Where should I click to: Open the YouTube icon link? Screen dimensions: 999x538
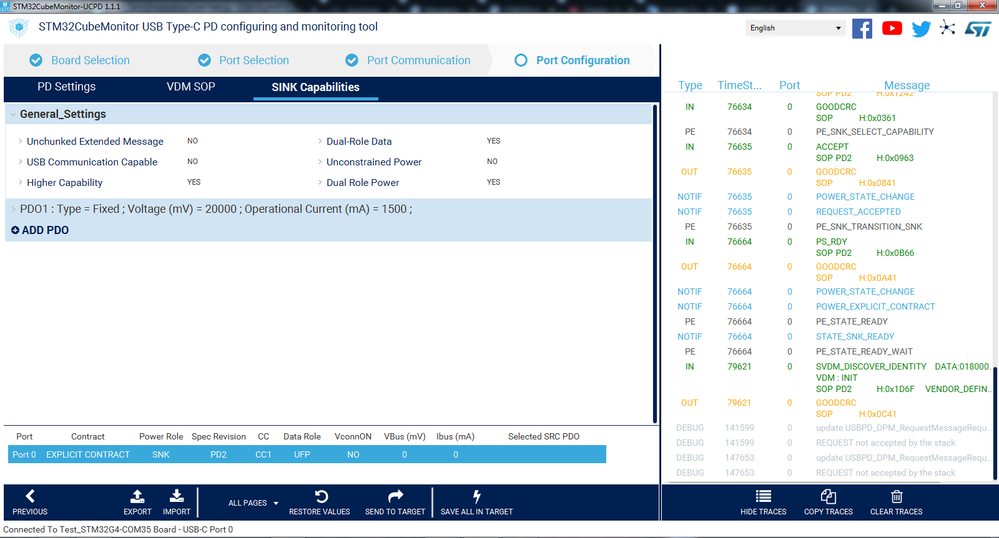coord(892,28)
